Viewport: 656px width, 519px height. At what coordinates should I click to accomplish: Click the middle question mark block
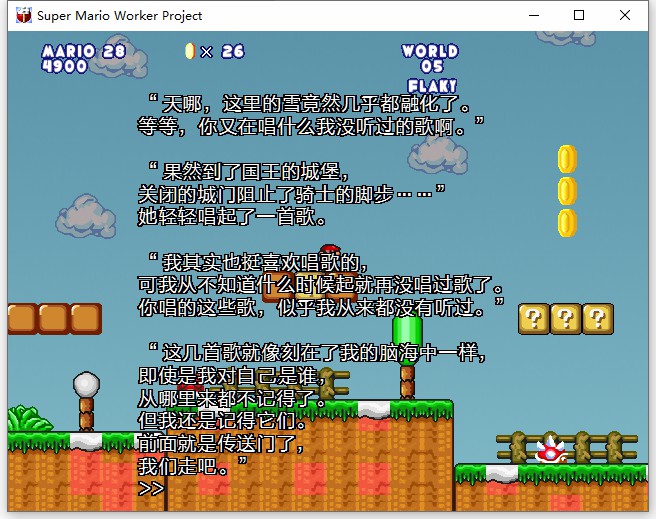pos(566,319)
